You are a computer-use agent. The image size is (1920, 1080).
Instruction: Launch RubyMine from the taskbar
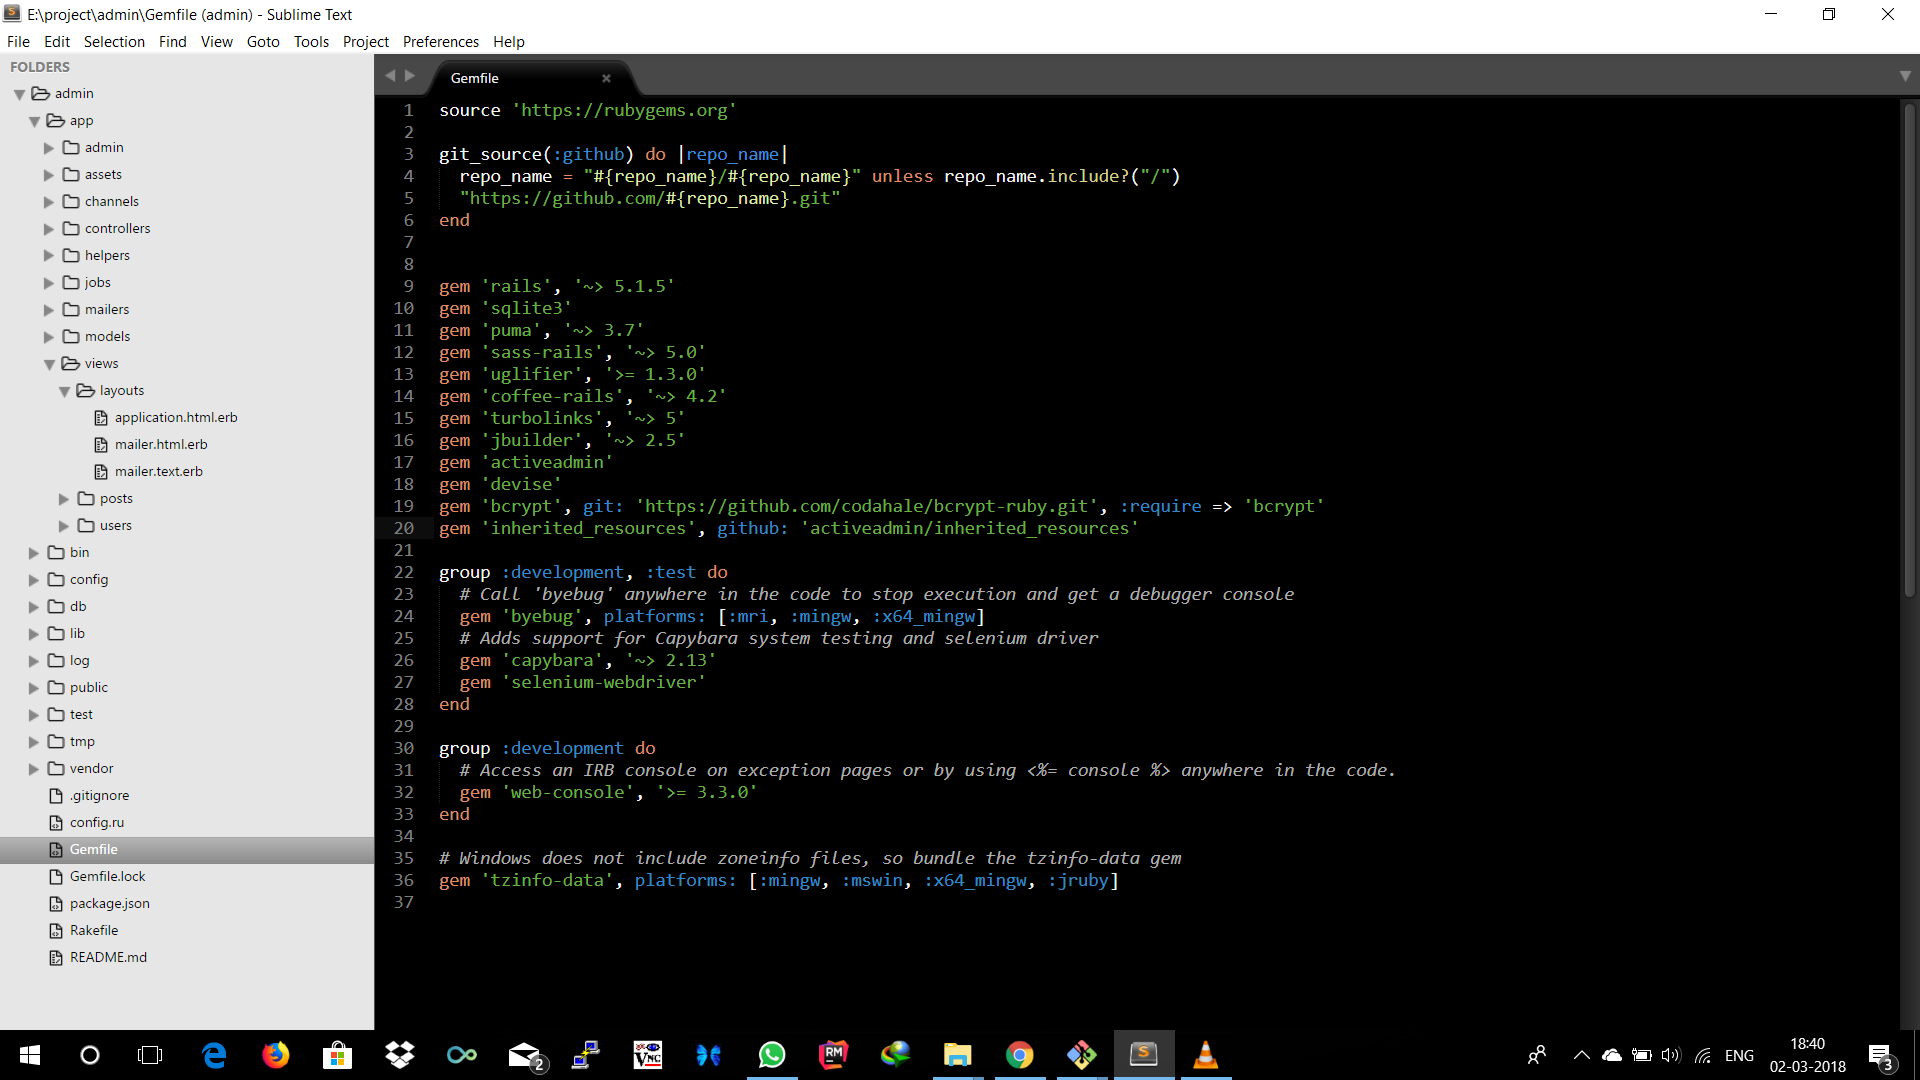[x=834, y=1055]
